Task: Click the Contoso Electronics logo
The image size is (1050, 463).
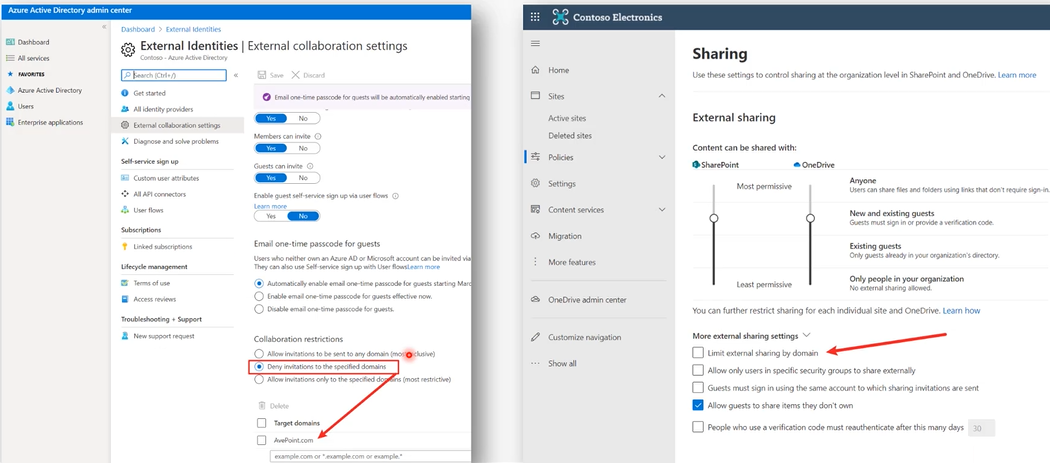Action: 560,17
